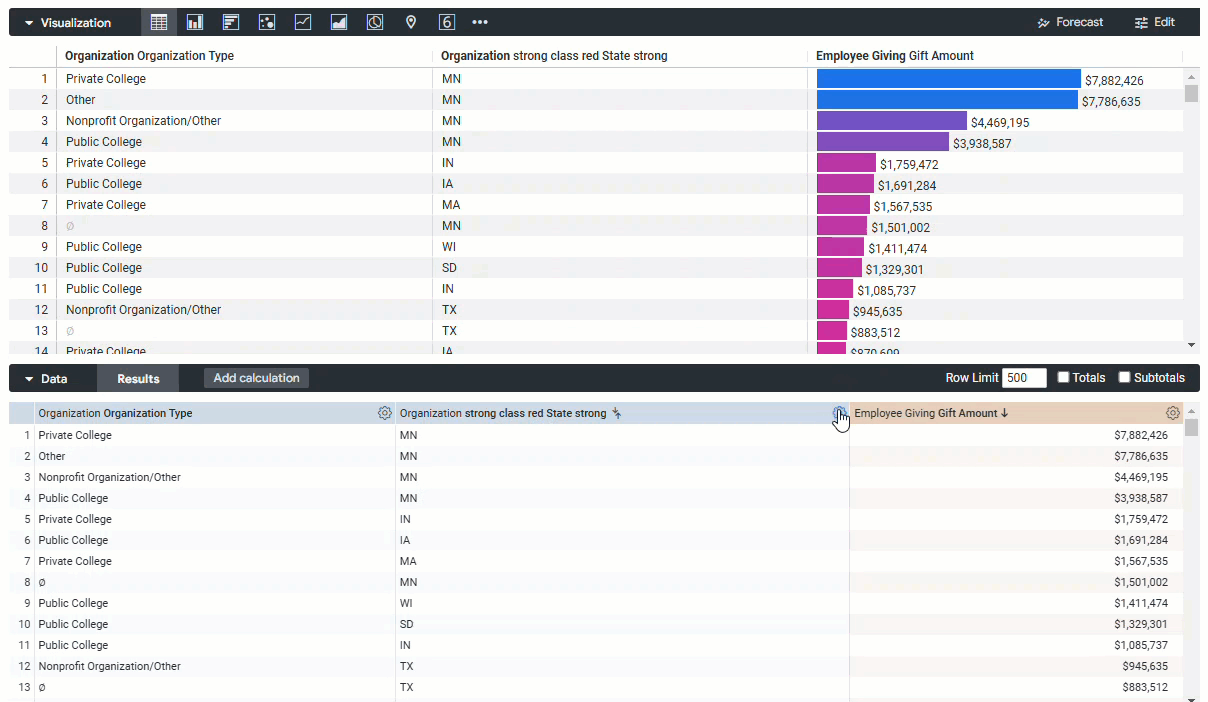1208x702 pixels.
Task: Click State column header in visualization table
Action: [x=554, y=56]
